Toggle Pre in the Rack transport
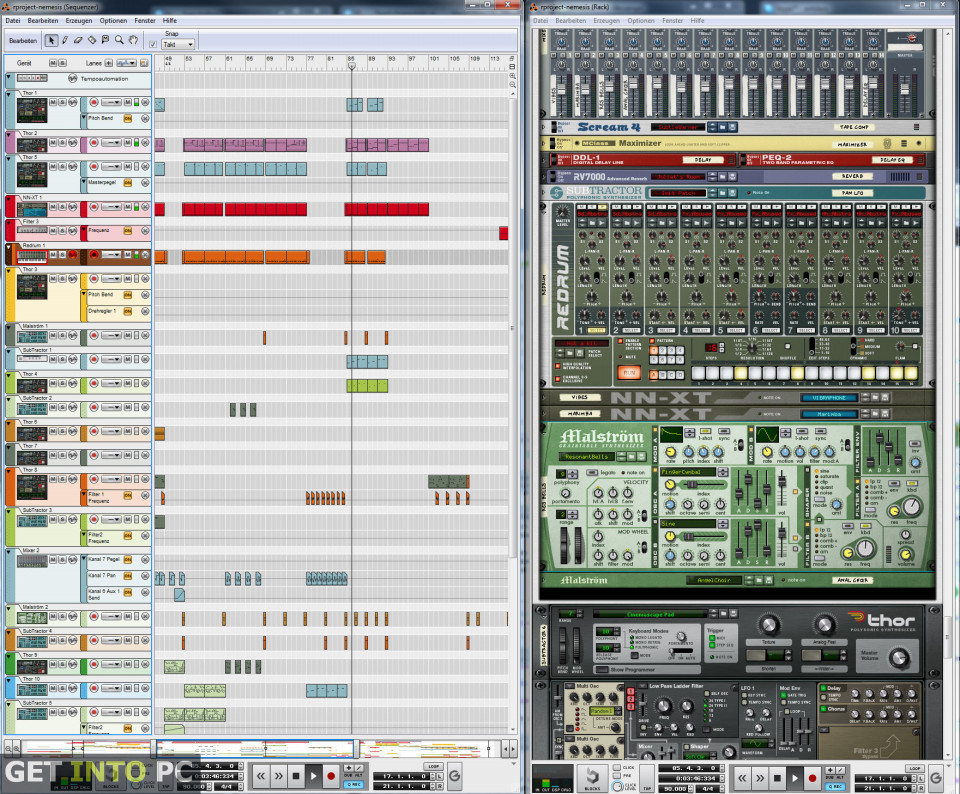Image resolution: width=960 pixels, height=794 pixels. click(617, 776)
